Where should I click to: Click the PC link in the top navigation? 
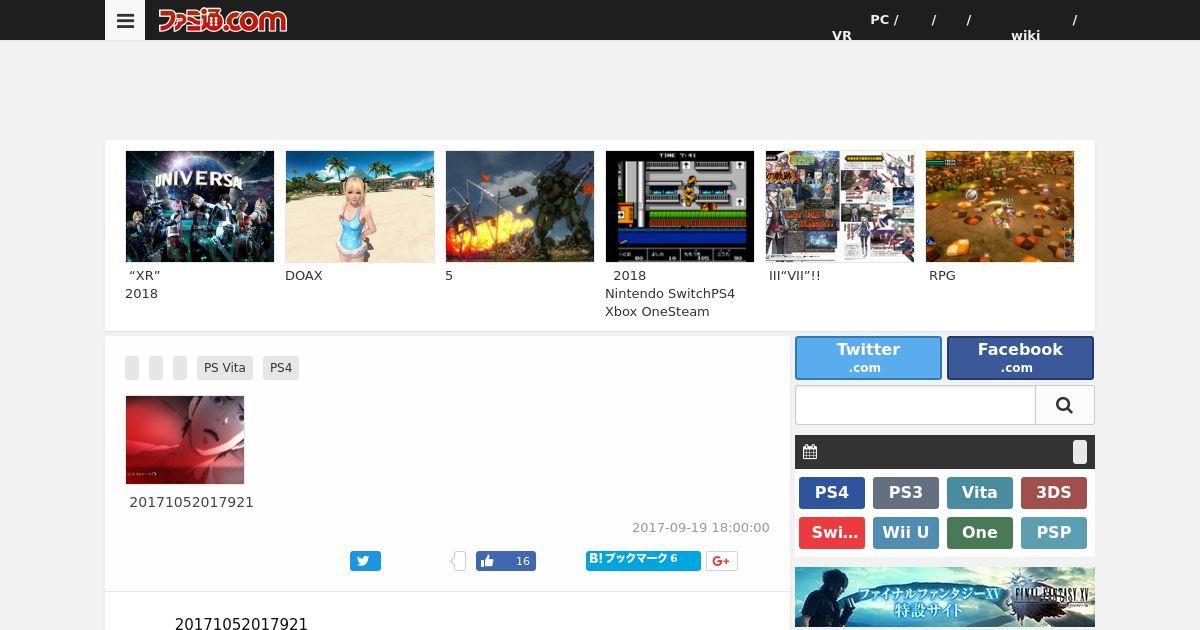click(880, 19)
